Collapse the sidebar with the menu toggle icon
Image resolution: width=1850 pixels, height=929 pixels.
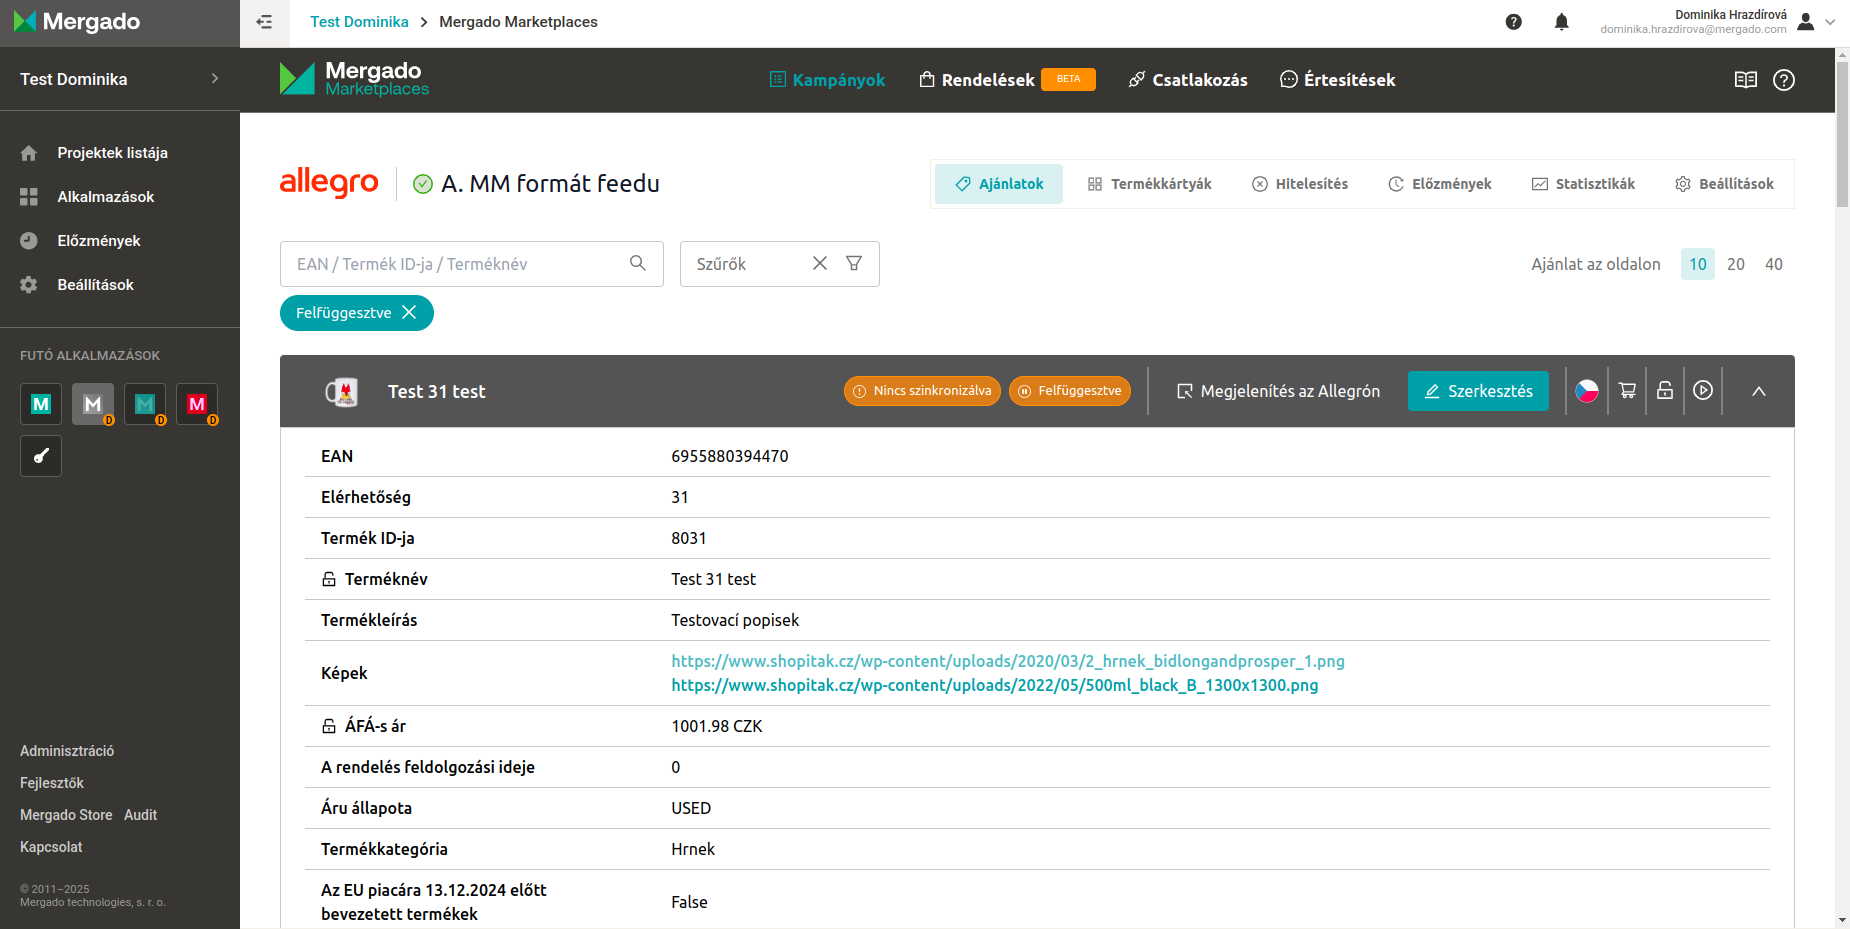(x=264, y=22)
